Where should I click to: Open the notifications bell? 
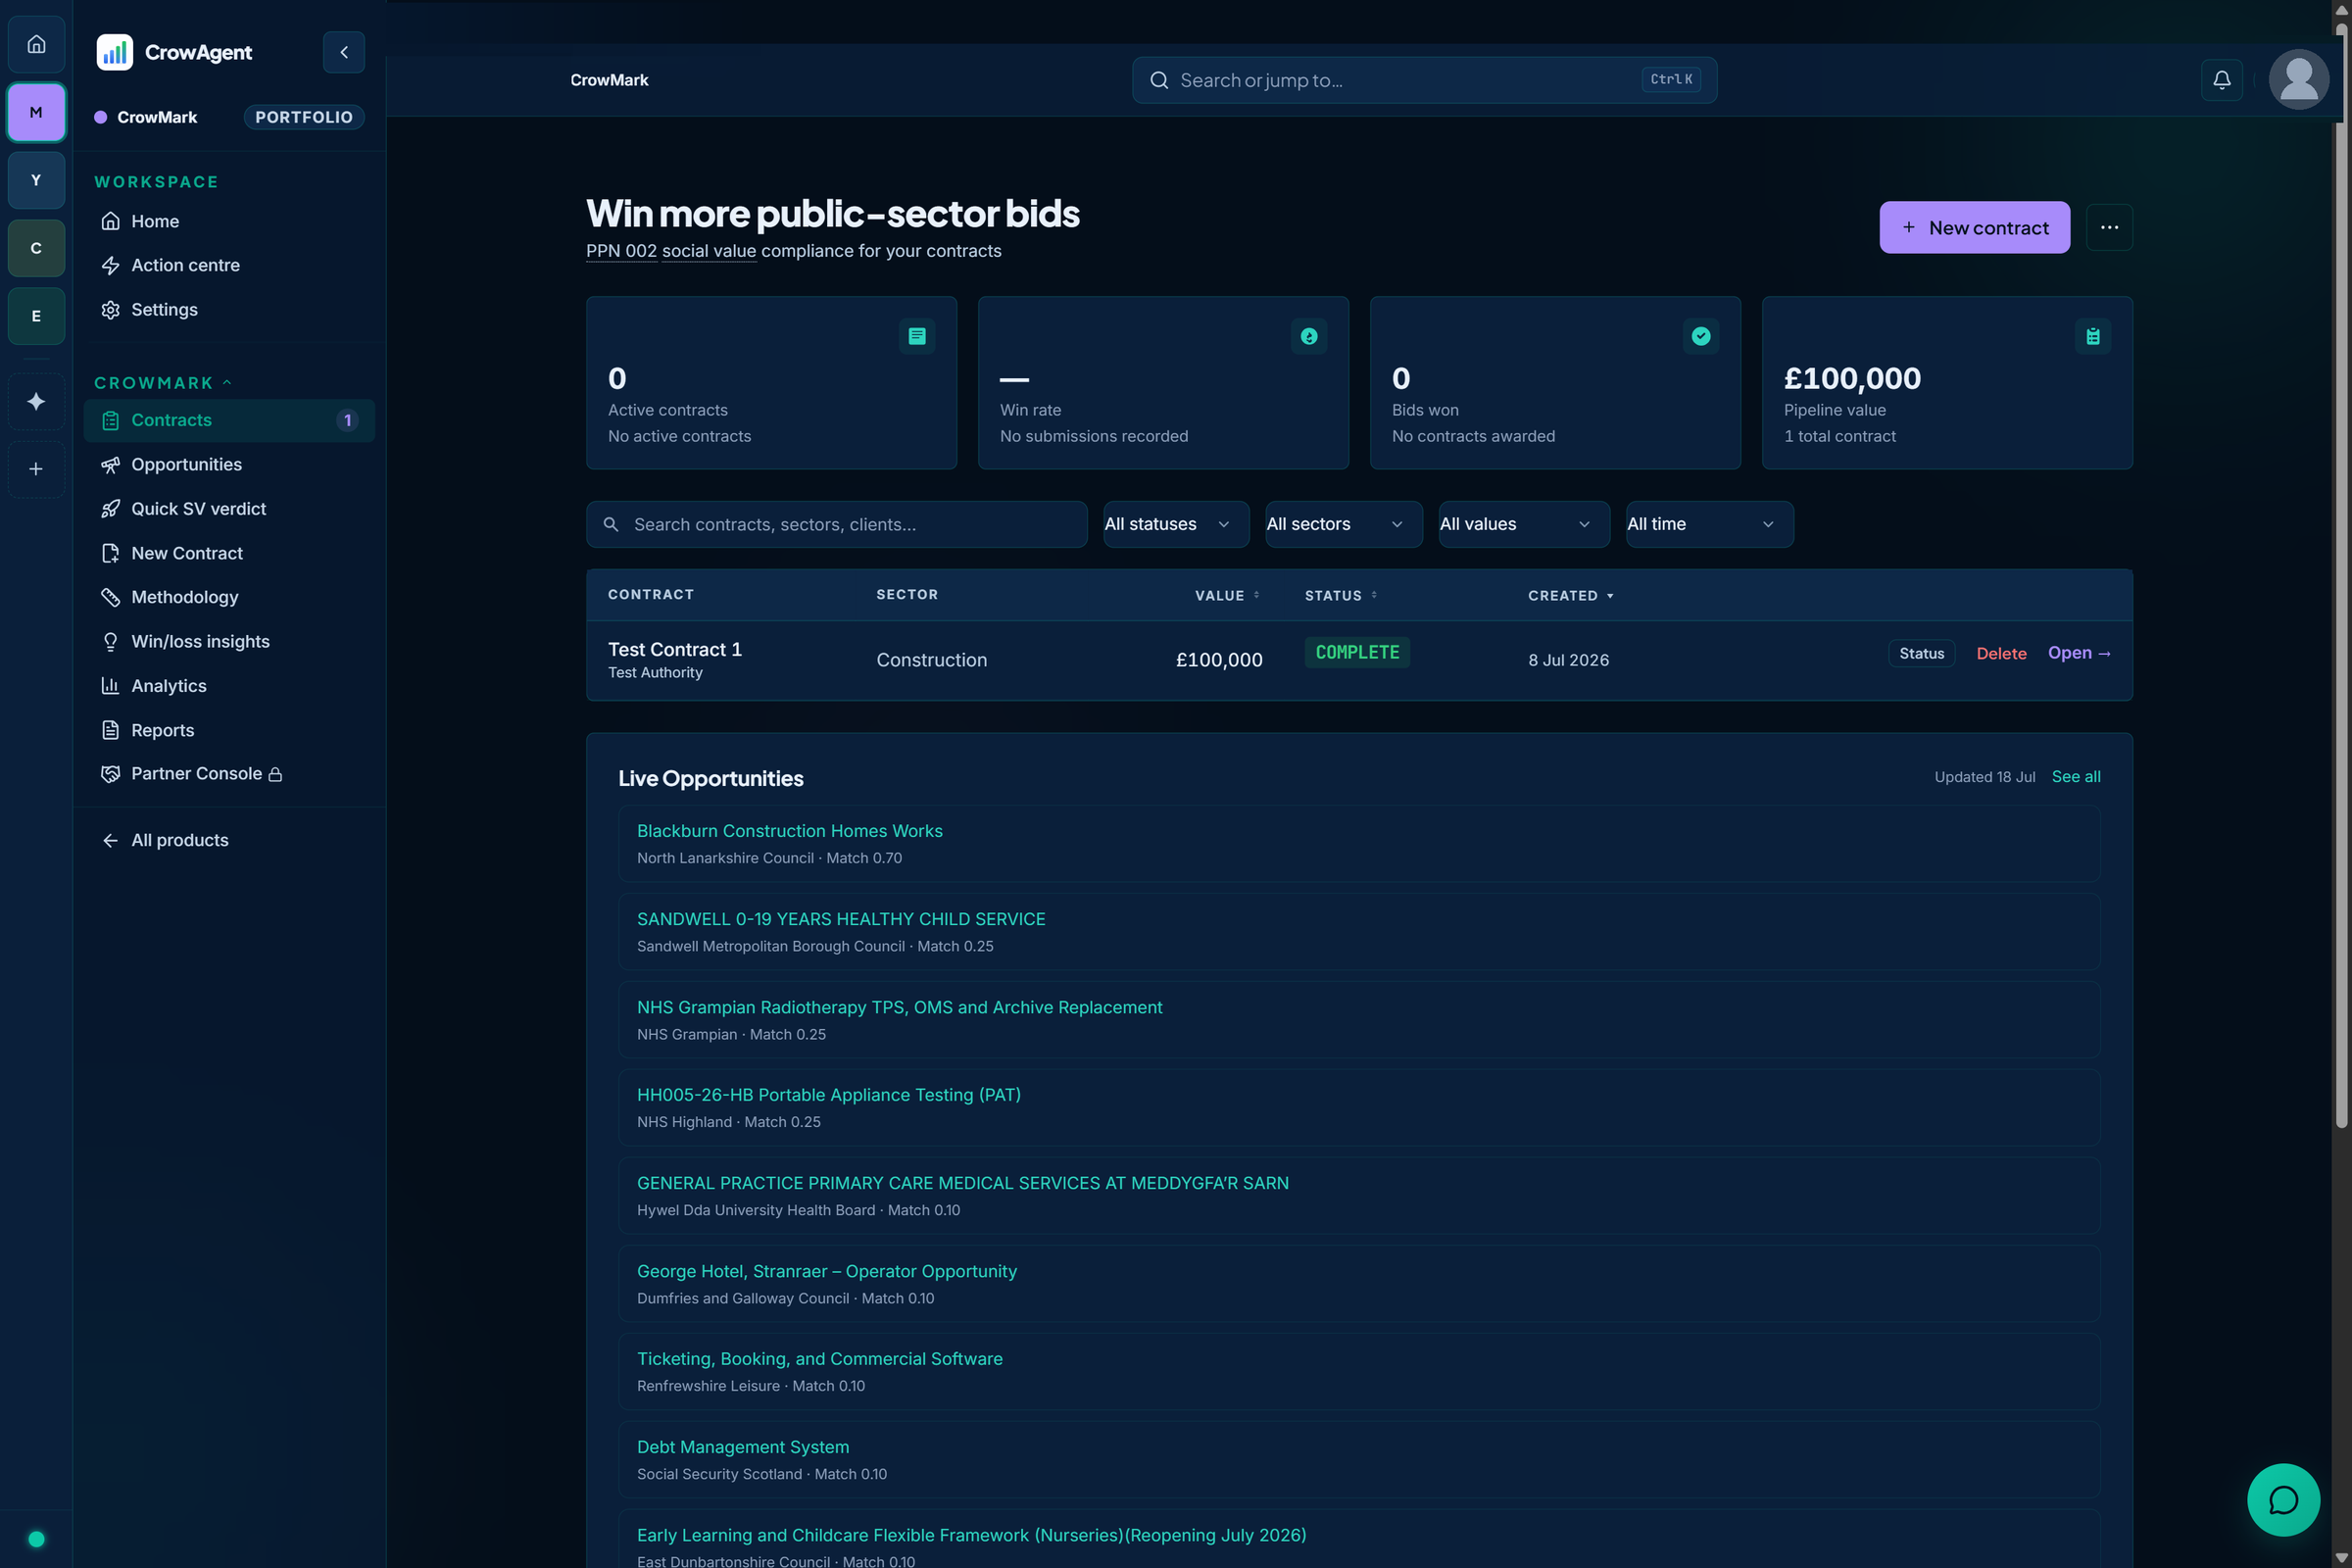pos(2221,80)
